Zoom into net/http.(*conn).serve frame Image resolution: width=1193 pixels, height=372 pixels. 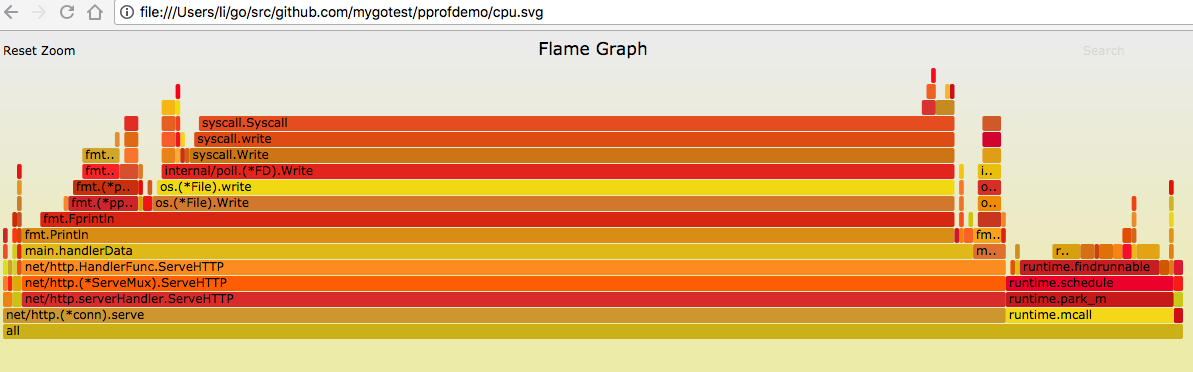click(x=504, y=315)
